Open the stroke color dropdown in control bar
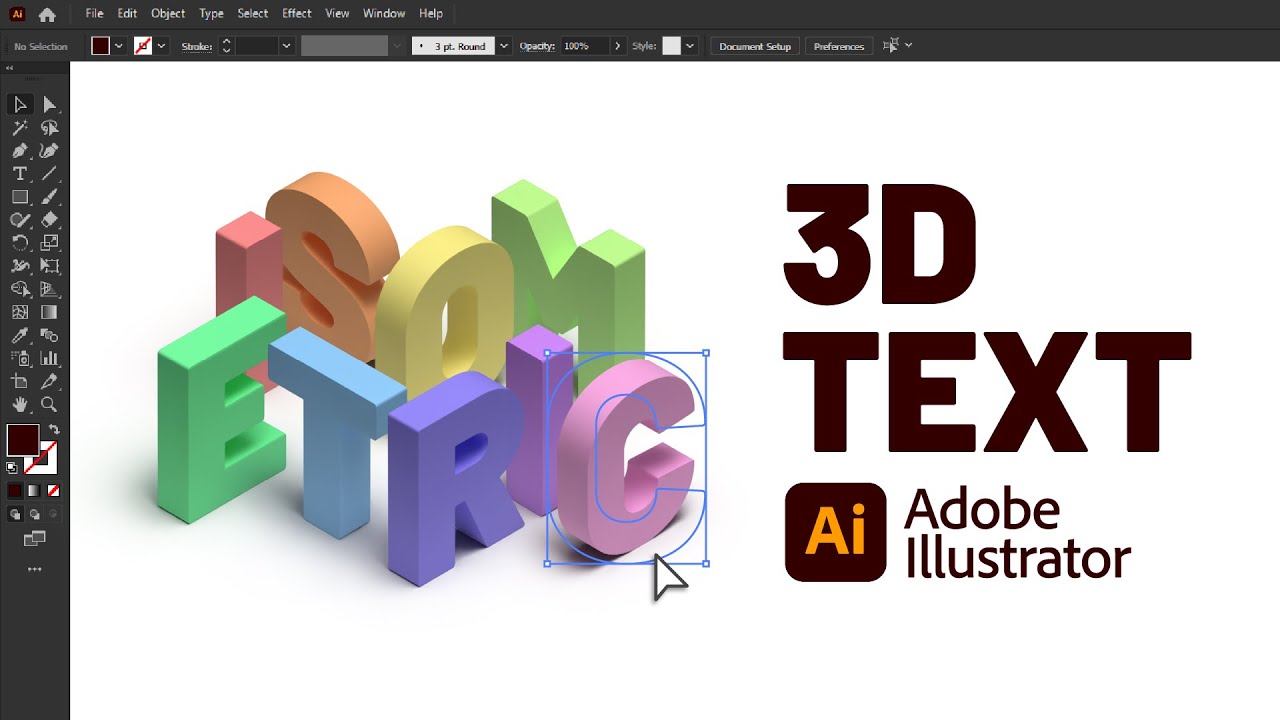Image resolution: width=1280 pixels, height=720 pixels. pyautogui.click(x=161, y=46)
